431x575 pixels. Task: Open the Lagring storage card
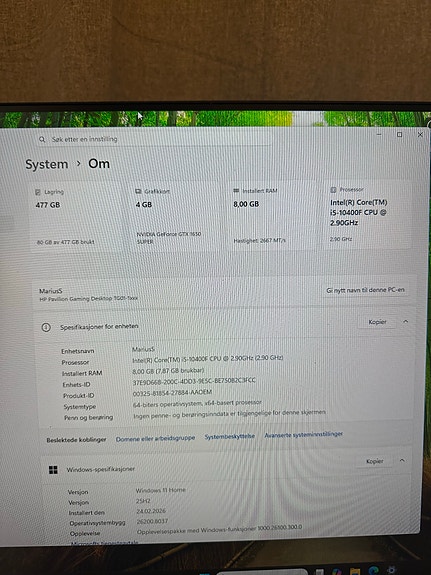point(77,217)
